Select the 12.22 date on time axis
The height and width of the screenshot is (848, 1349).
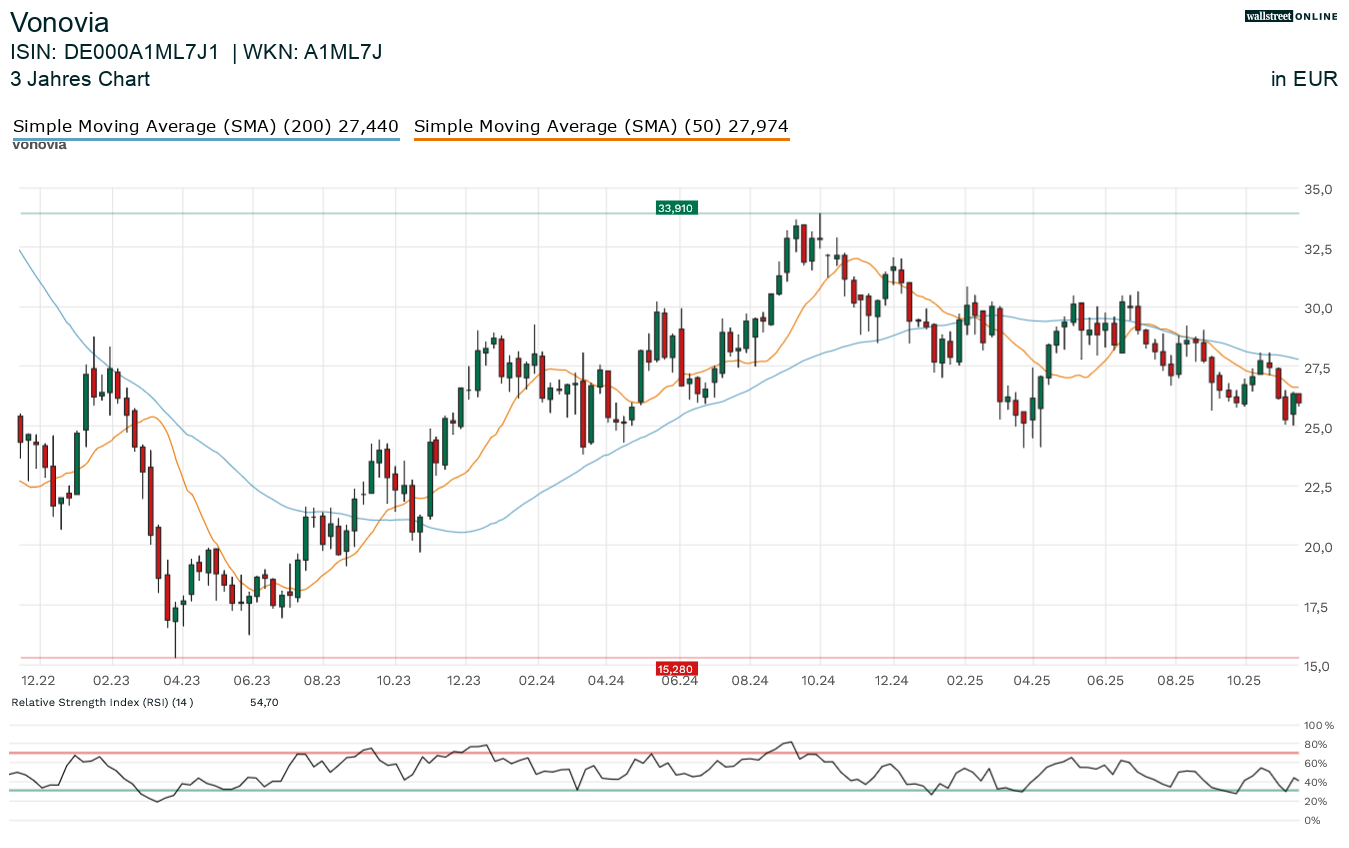(x=39, y=680)
